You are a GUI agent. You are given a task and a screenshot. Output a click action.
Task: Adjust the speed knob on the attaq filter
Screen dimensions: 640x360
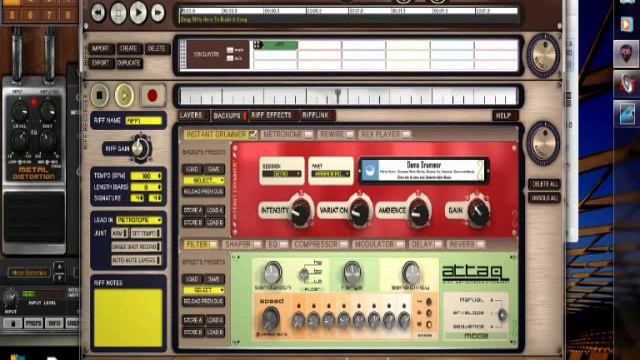click(270, 319)
